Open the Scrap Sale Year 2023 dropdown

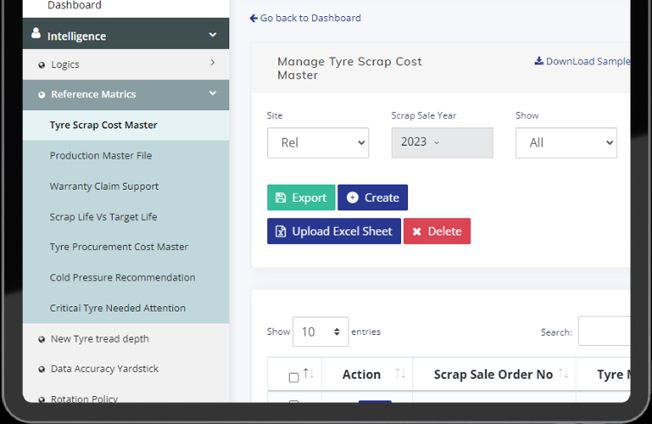pos(441,143)
